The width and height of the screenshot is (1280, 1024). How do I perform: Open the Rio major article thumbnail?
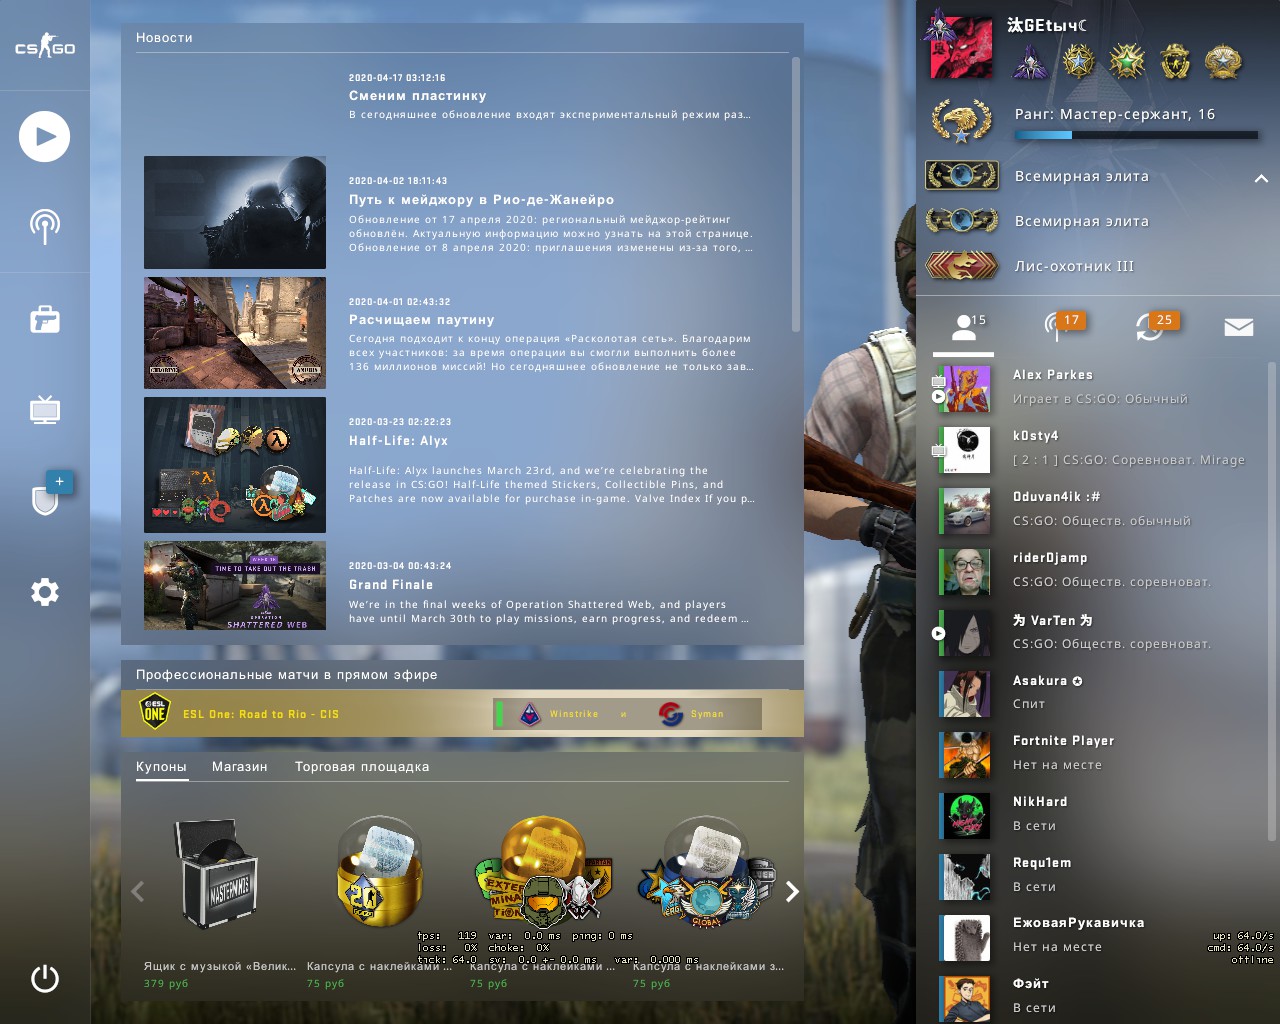[235, 212]
